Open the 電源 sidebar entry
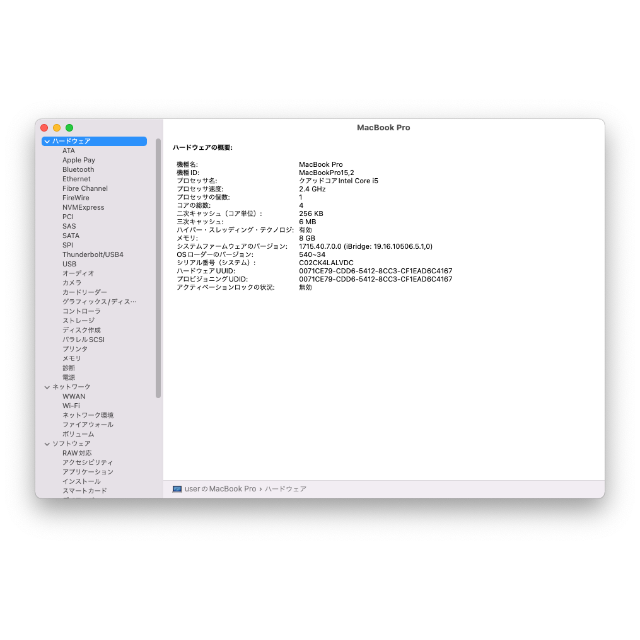Screen dimensions: 640x640 click(x=68, y=377)
